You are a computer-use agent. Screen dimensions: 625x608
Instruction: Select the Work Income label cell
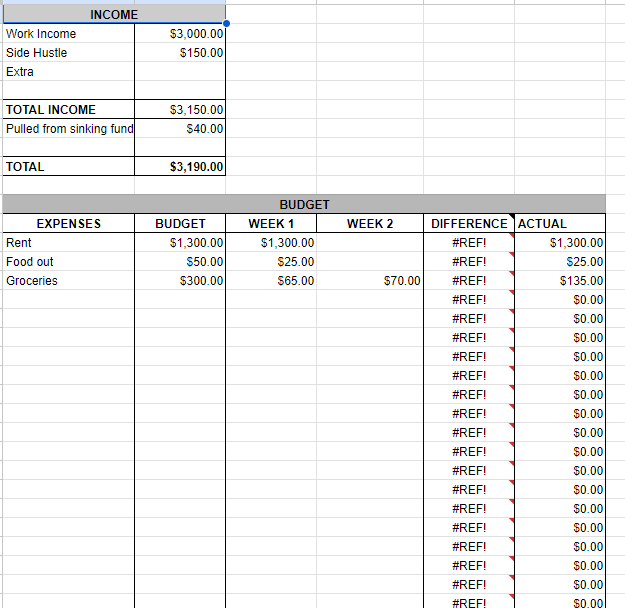pos(69,33)
